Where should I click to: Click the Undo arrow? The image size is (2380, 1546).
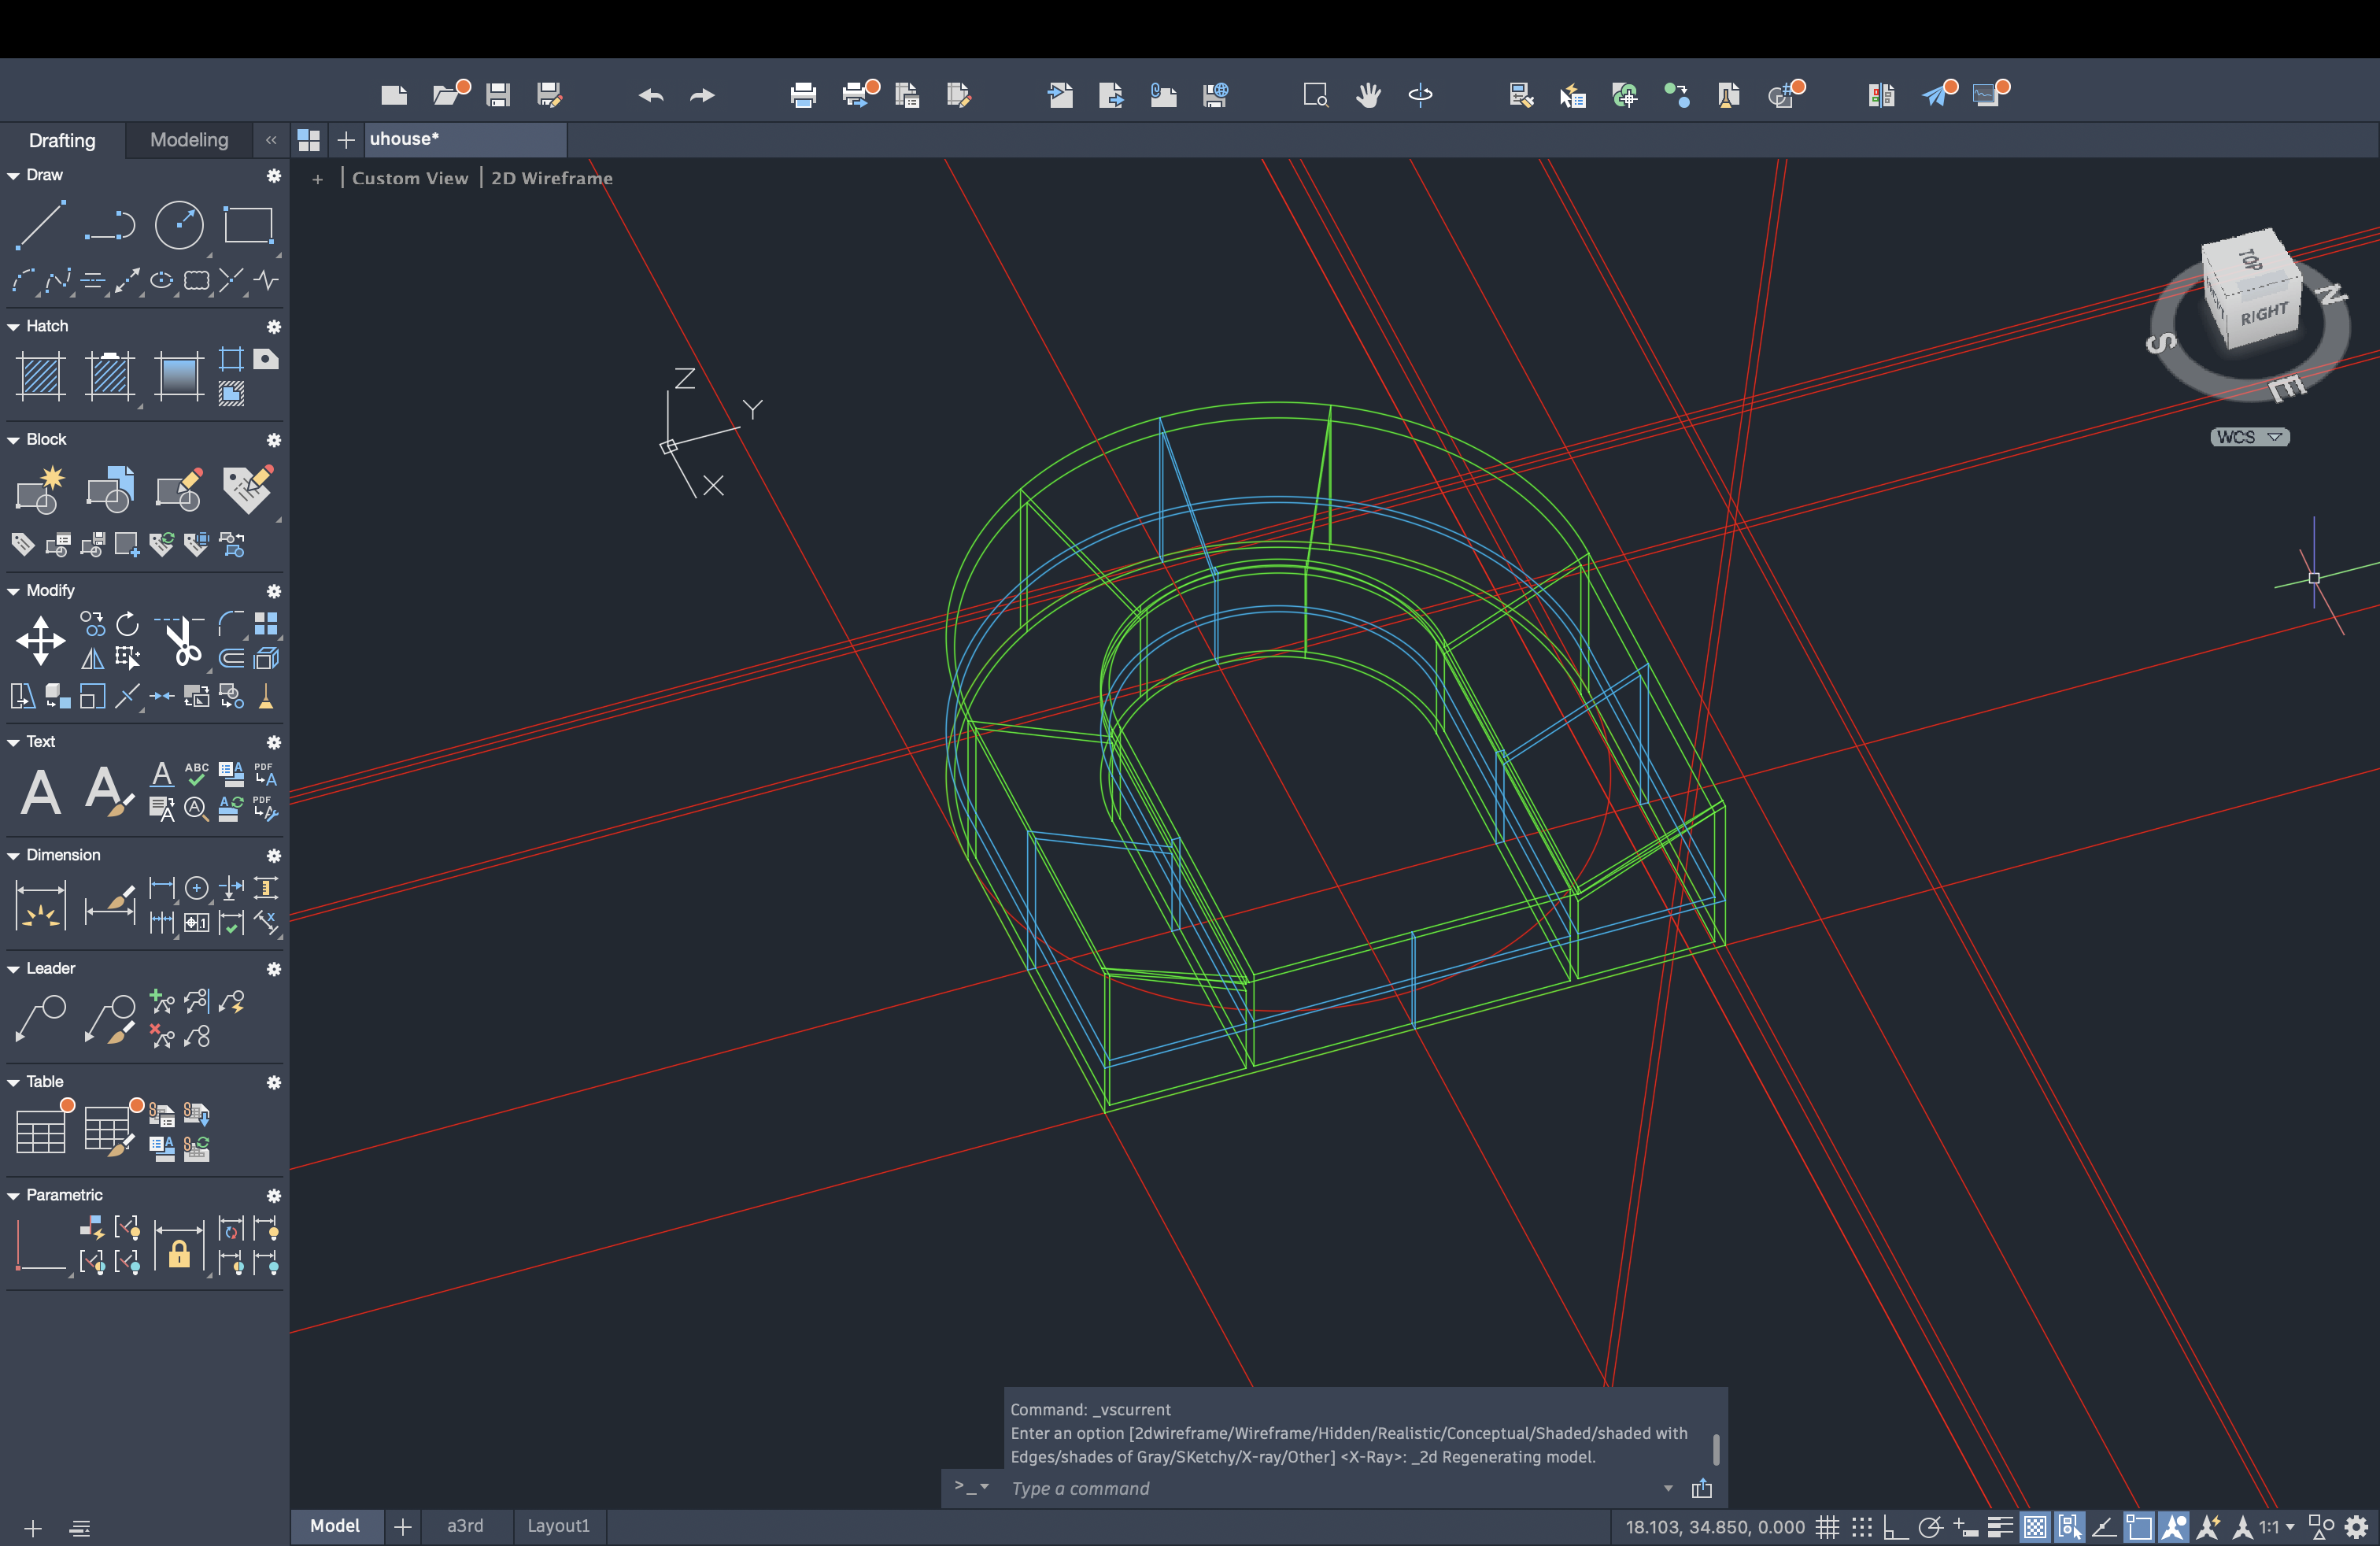(x=651, y=95)
